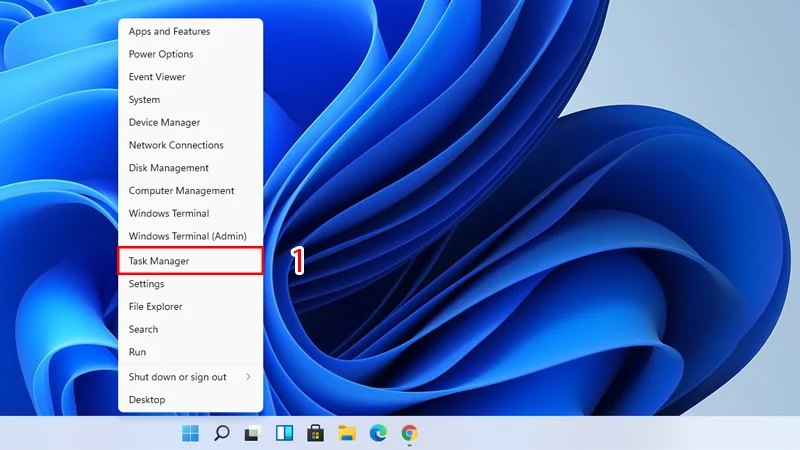Choose File Explorer menu entry
The height and width of the screenshot is (450, 800).
190,307
